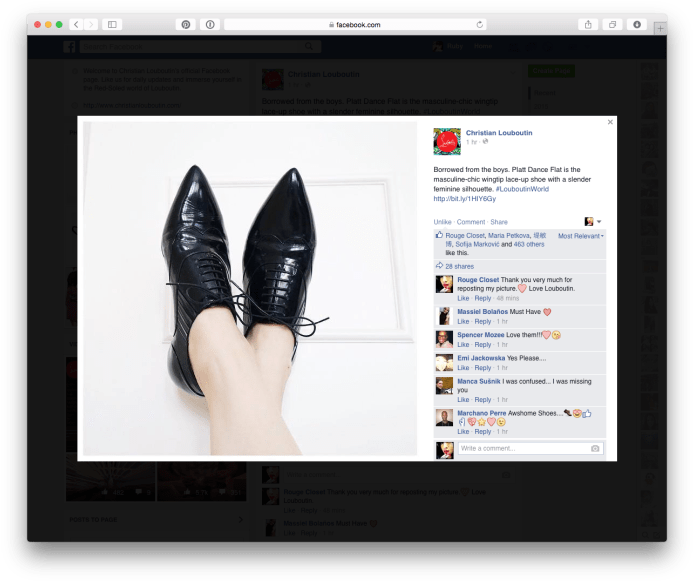Unlike the Louboutin post

(442, 222)
